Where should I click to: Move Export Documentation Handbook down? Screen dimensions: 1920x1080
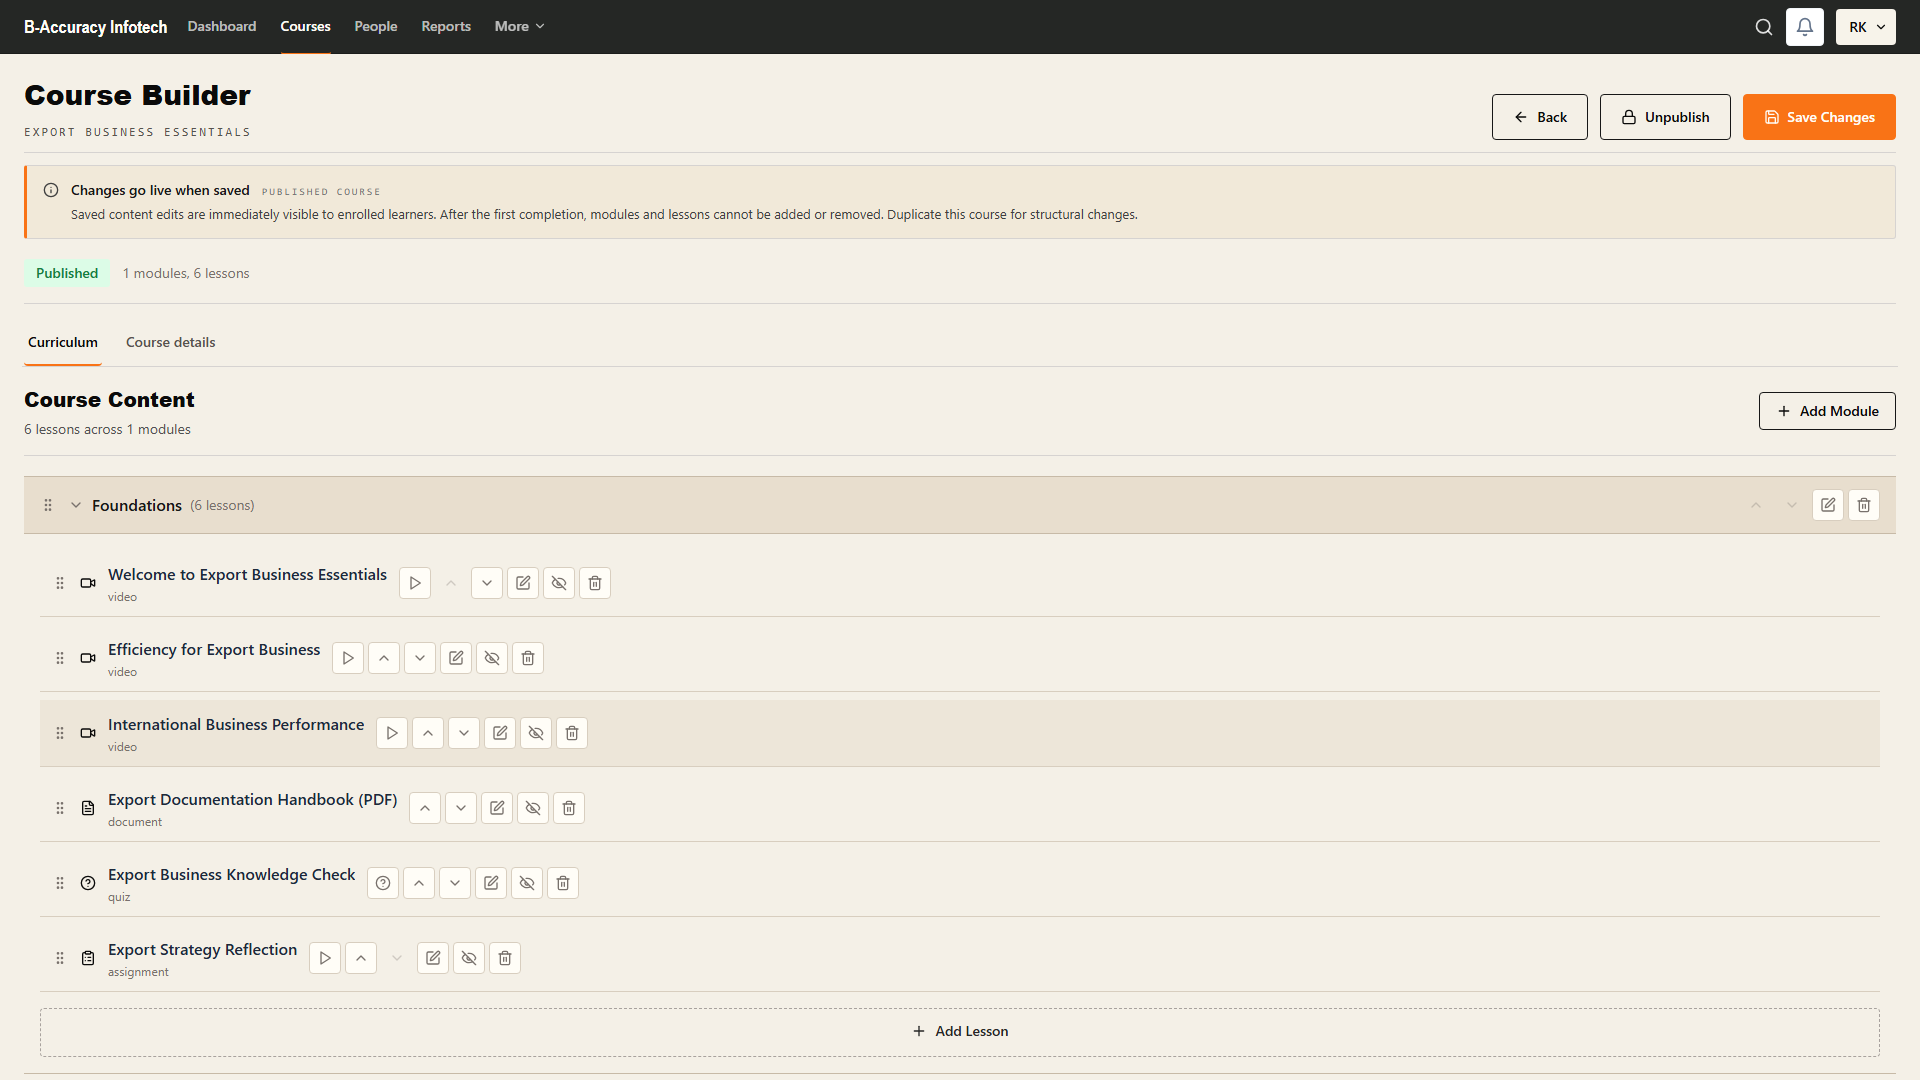[x=461, y=808]
